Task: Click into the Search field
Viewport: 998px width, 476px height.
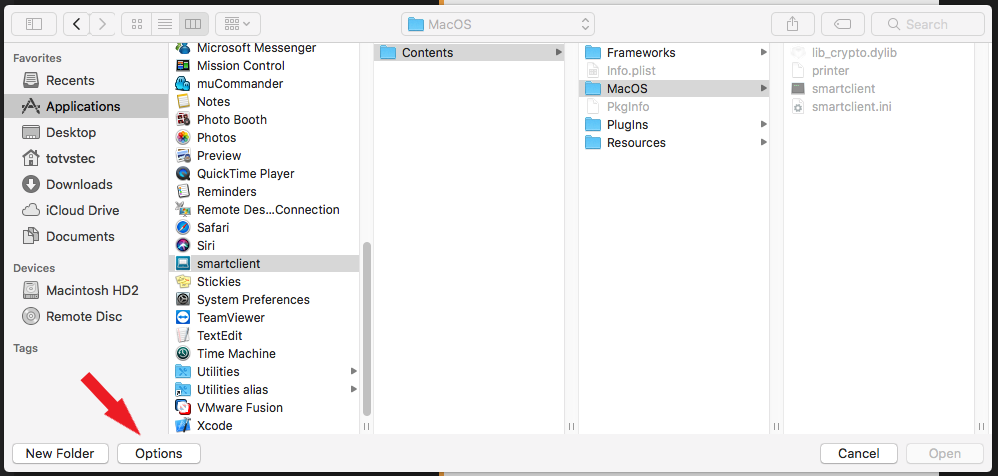Action: pyautogui.click(x=927, y=24)
